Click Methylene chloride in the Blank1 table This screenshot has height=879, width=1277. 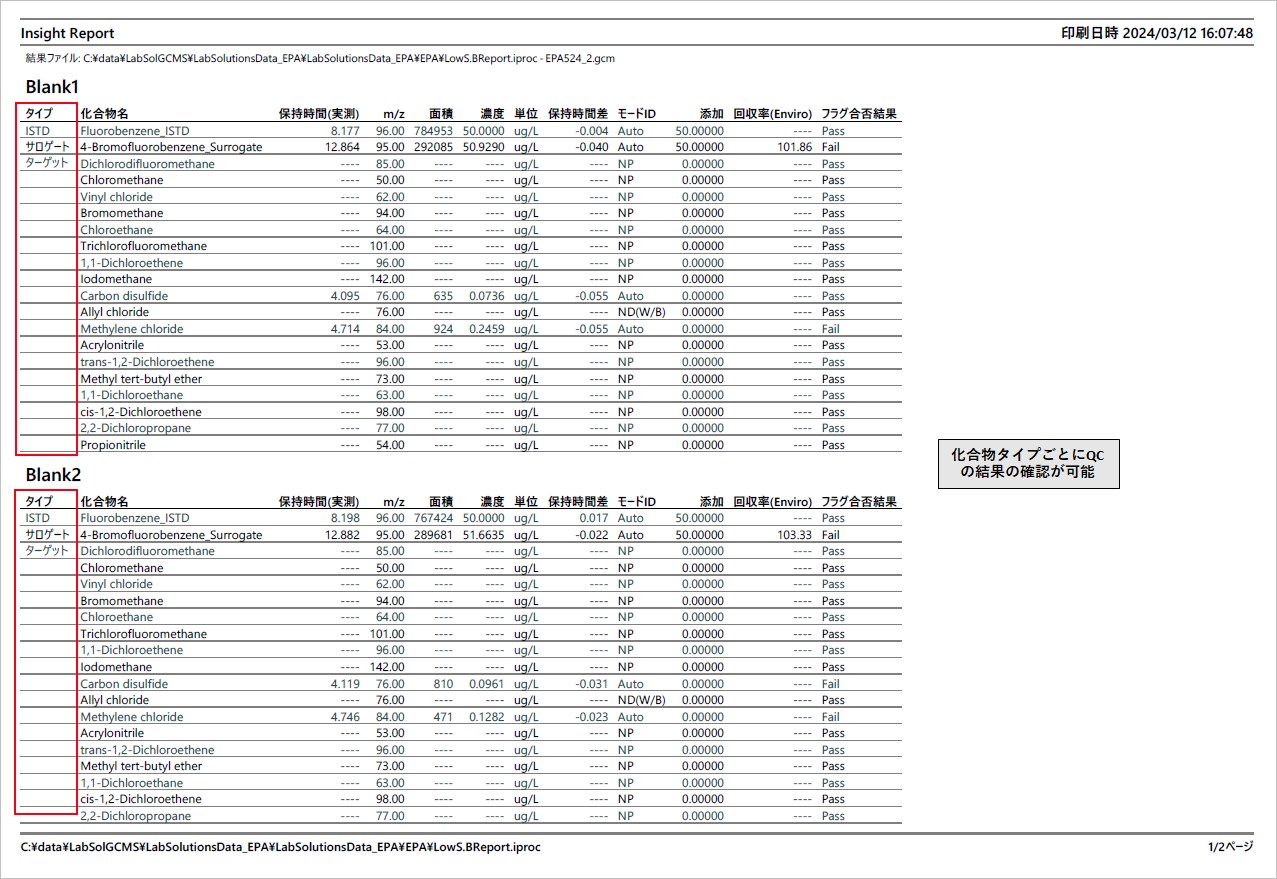click(132, 329)
